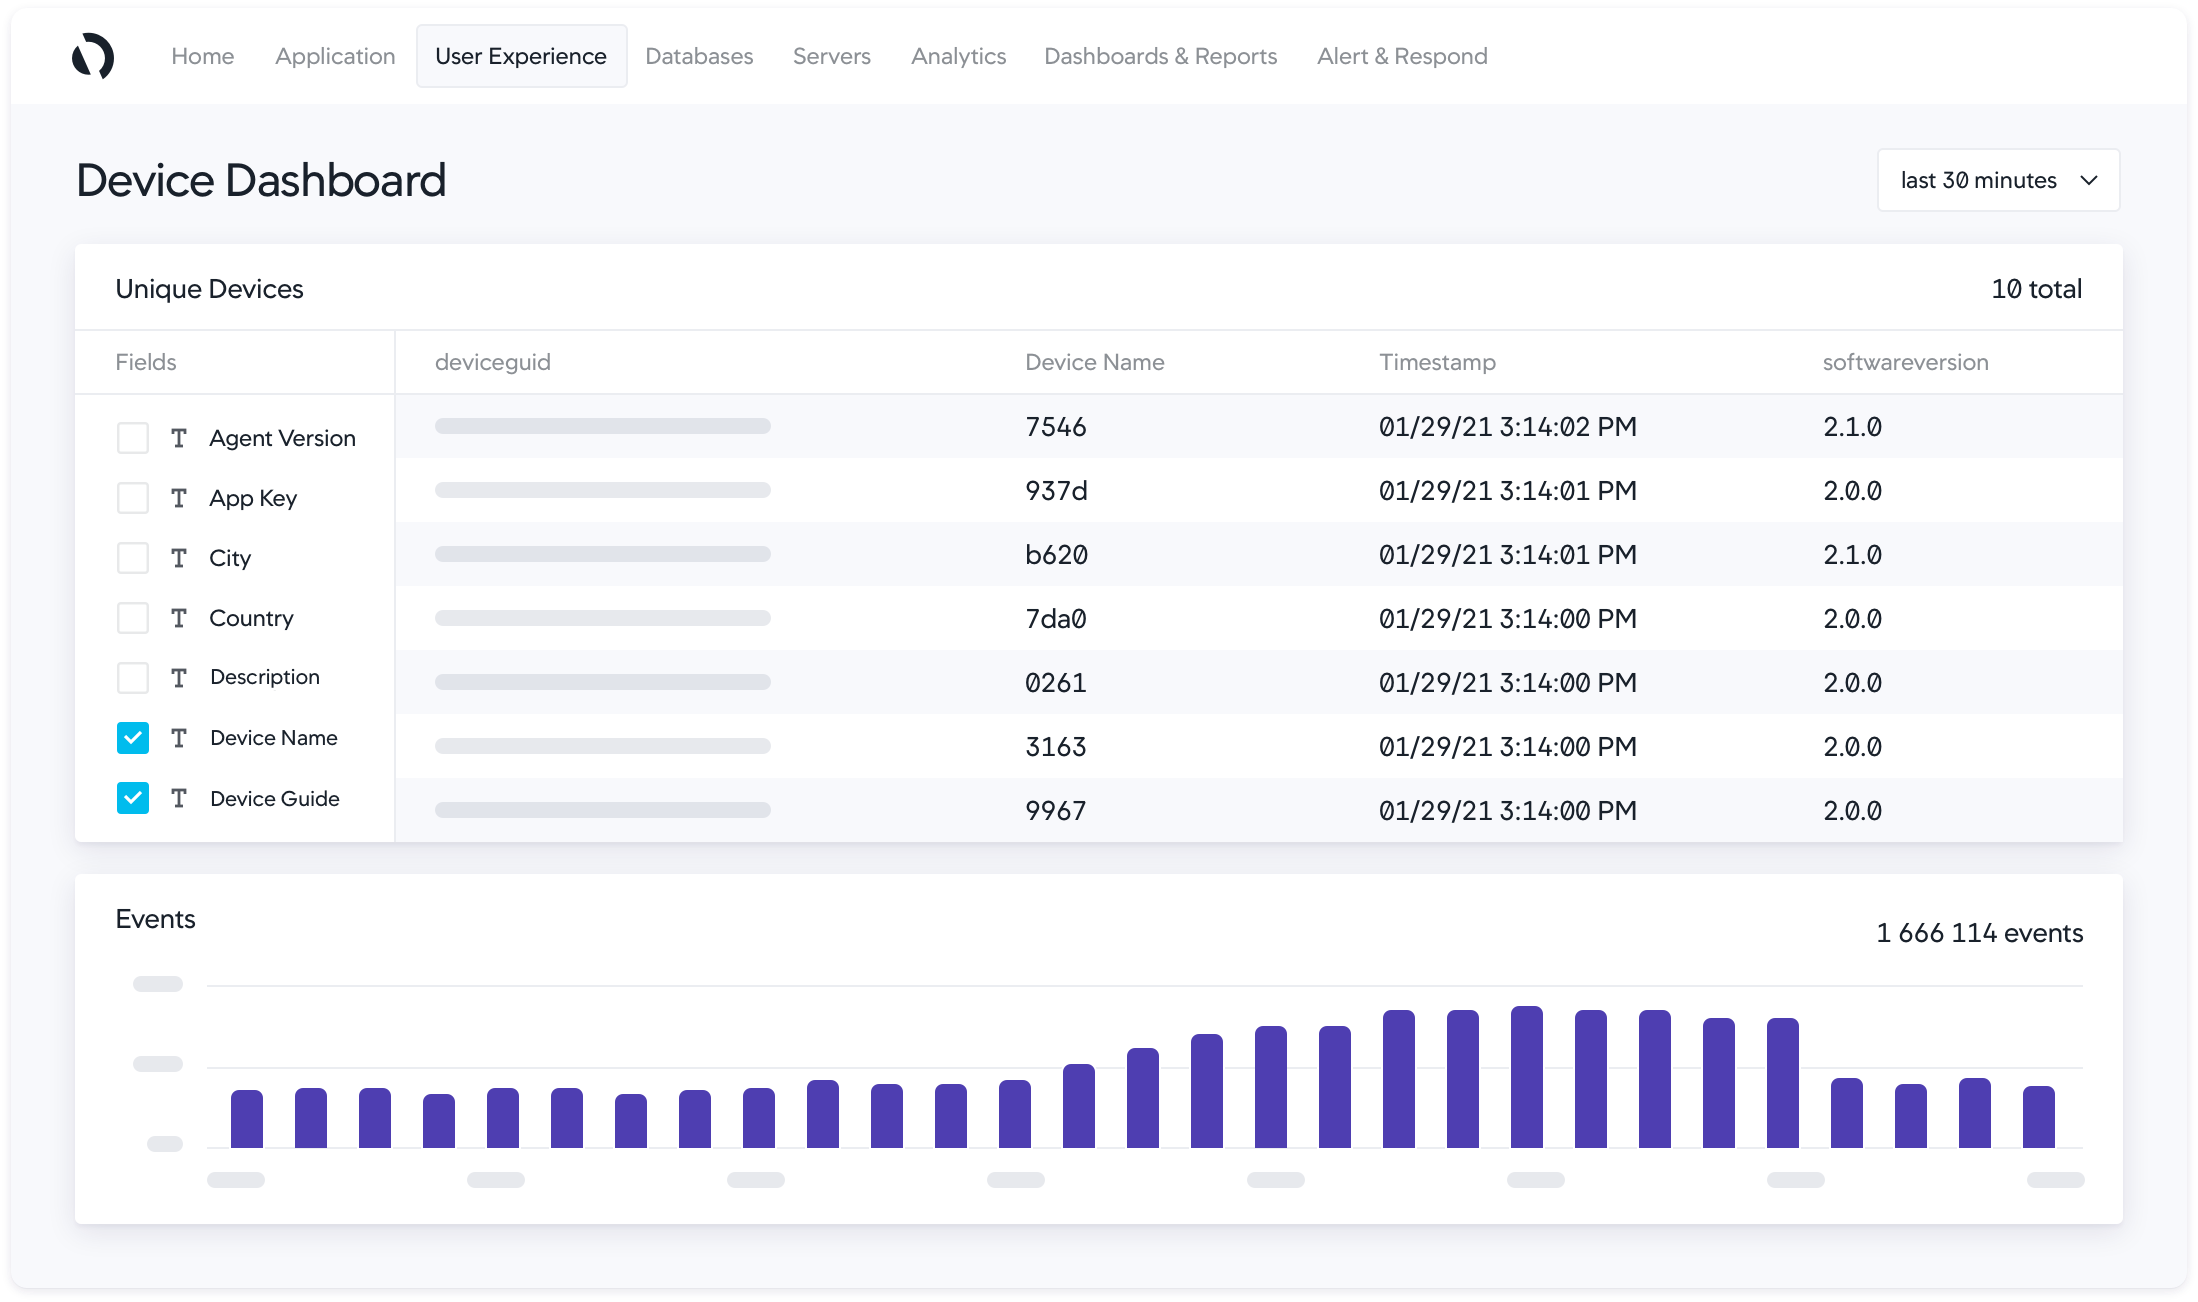Screen dimensions: 2198x1302
Task: Uncheck the Device Guide field checkbox
Action: (x=133, y=798)
